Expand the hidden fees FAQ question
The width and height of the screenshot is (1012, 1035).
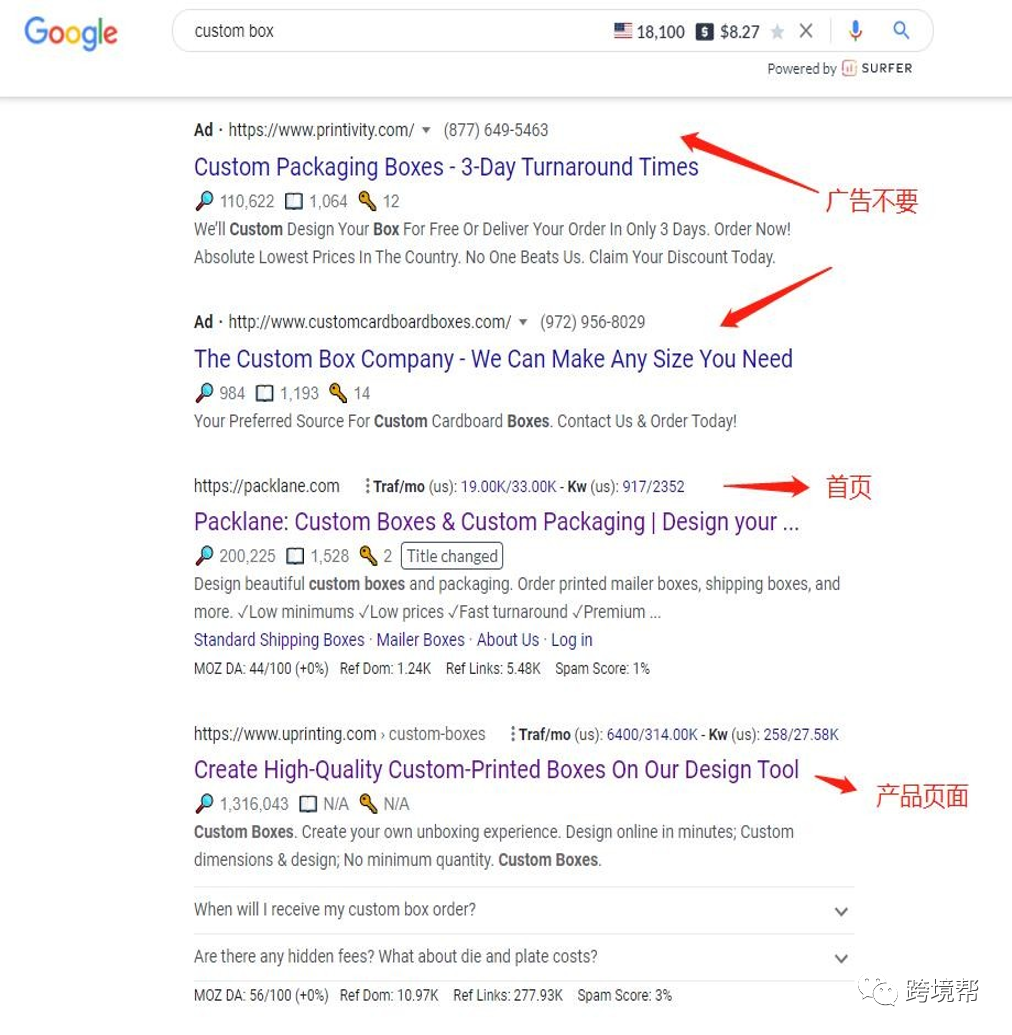pyautogui.click(x=523, y=957)
